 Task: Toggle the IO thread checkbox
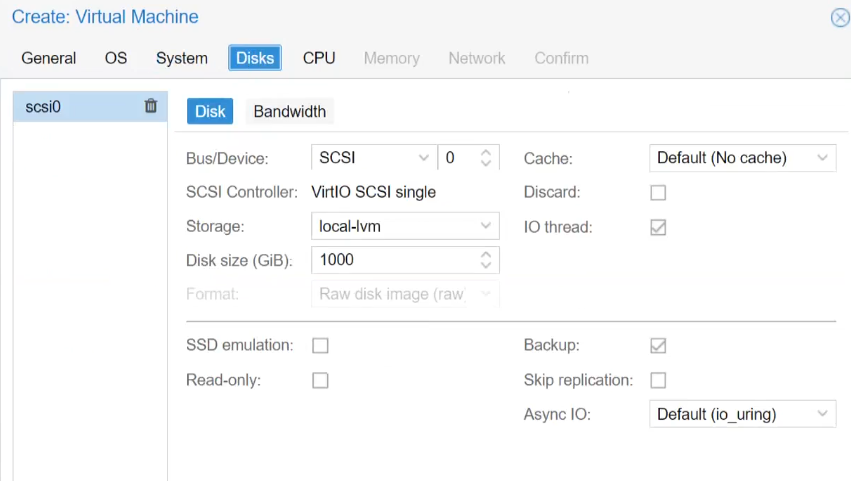658,227
